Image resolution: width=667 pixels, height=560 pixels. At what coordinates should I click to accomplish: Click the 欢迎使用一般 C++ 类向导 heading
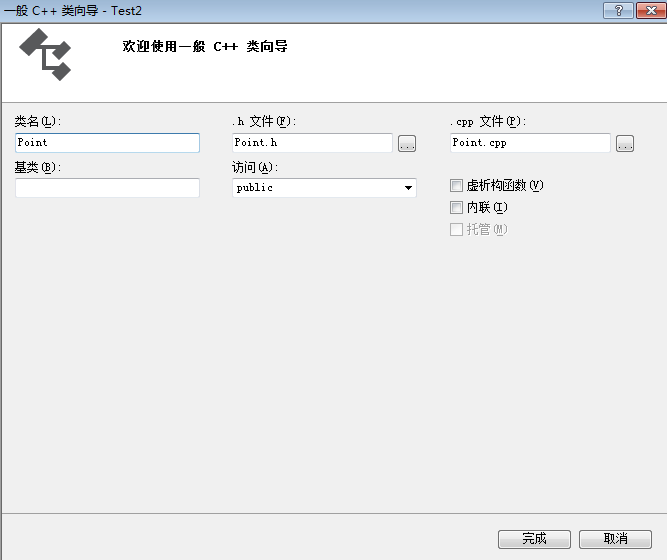[x=205, y=46]
